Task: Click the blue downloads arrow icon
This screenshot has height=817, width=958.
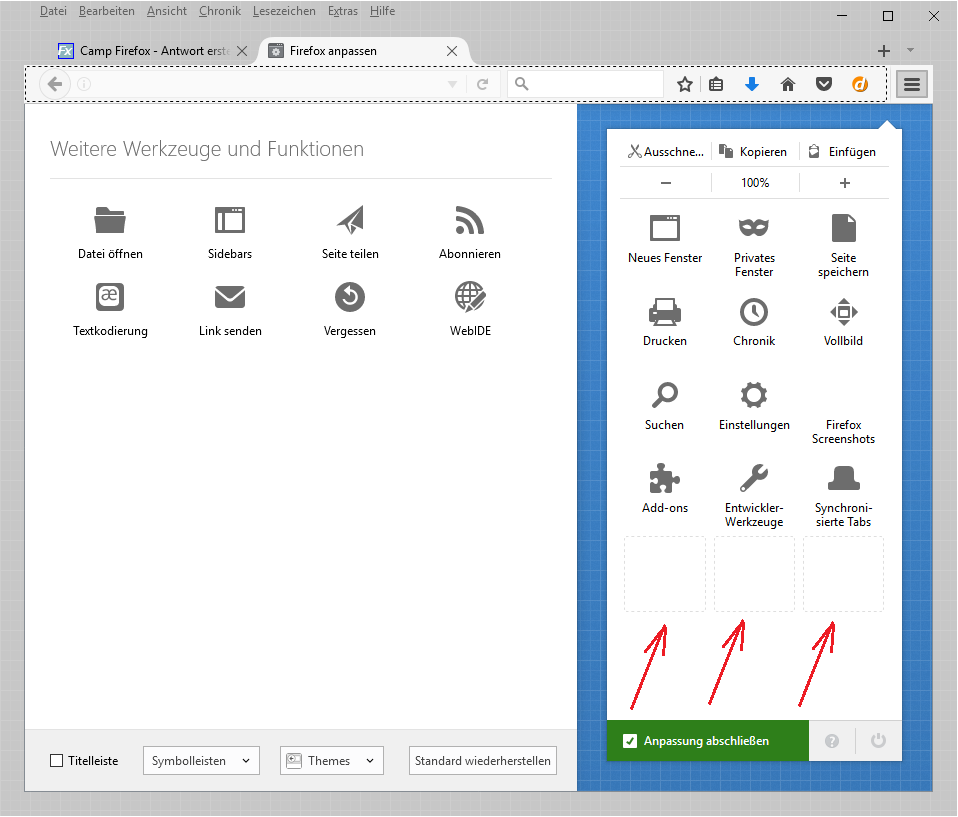Action: (752, 84)
